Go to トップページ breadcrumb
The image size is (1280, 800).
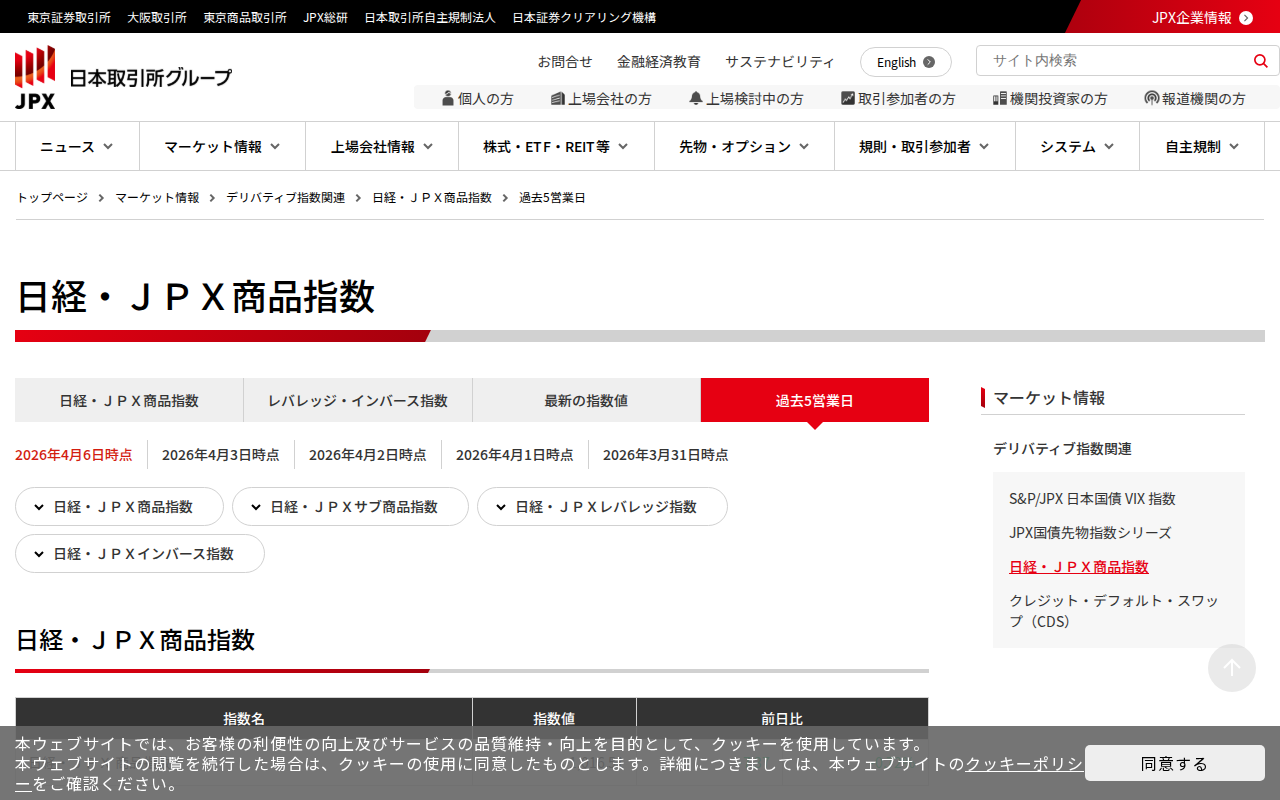click(x=52, y=198)
